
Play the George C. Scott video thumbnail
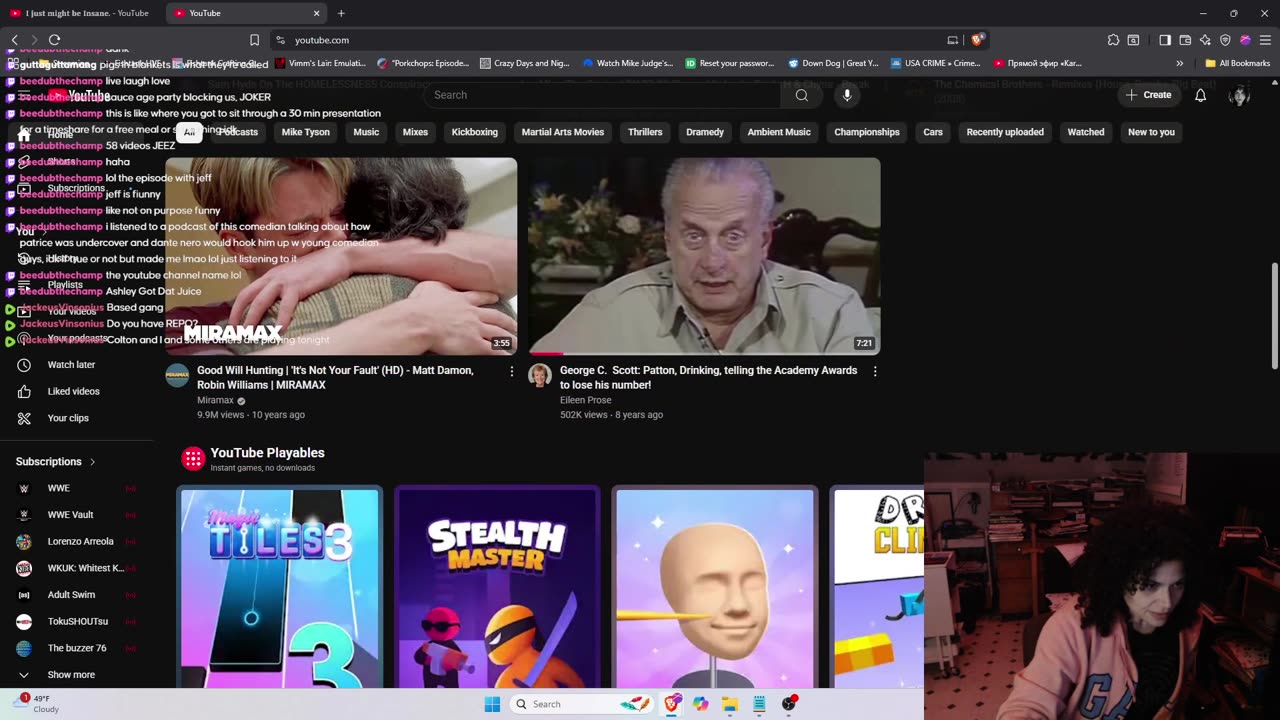click(704, 256)
